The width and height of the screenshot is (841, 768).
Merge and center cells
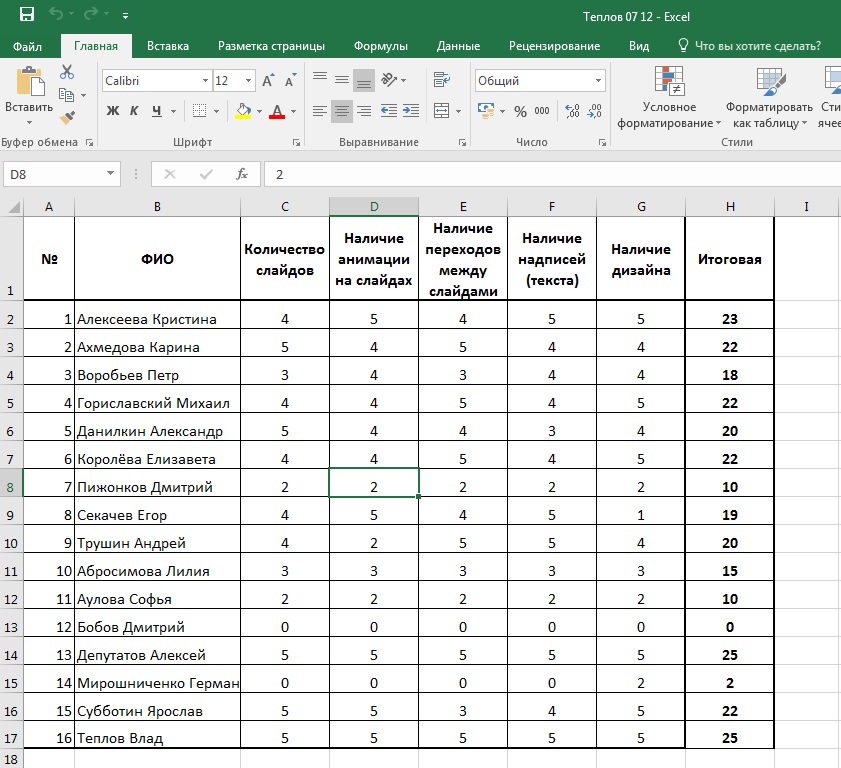(441, 111)
